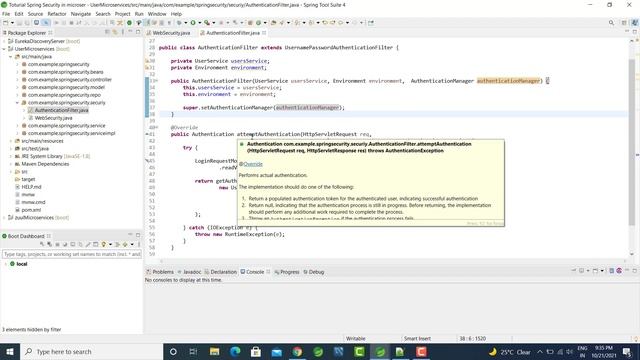
Task: Collapse the UserMicroservices project
Action: (x=4, y=49)
